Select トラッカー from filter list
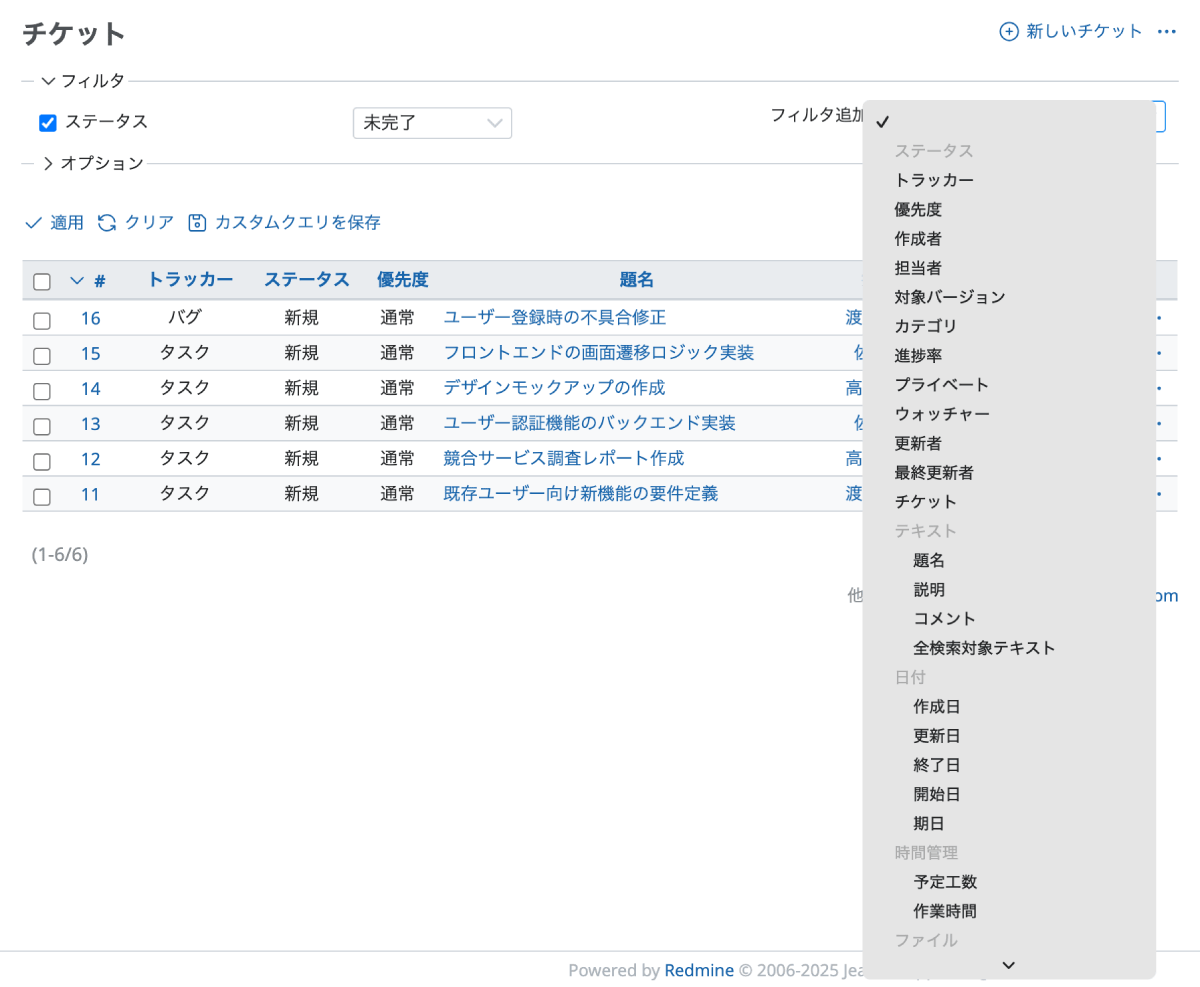This screenshot has height=987, width=1200. 934,181
